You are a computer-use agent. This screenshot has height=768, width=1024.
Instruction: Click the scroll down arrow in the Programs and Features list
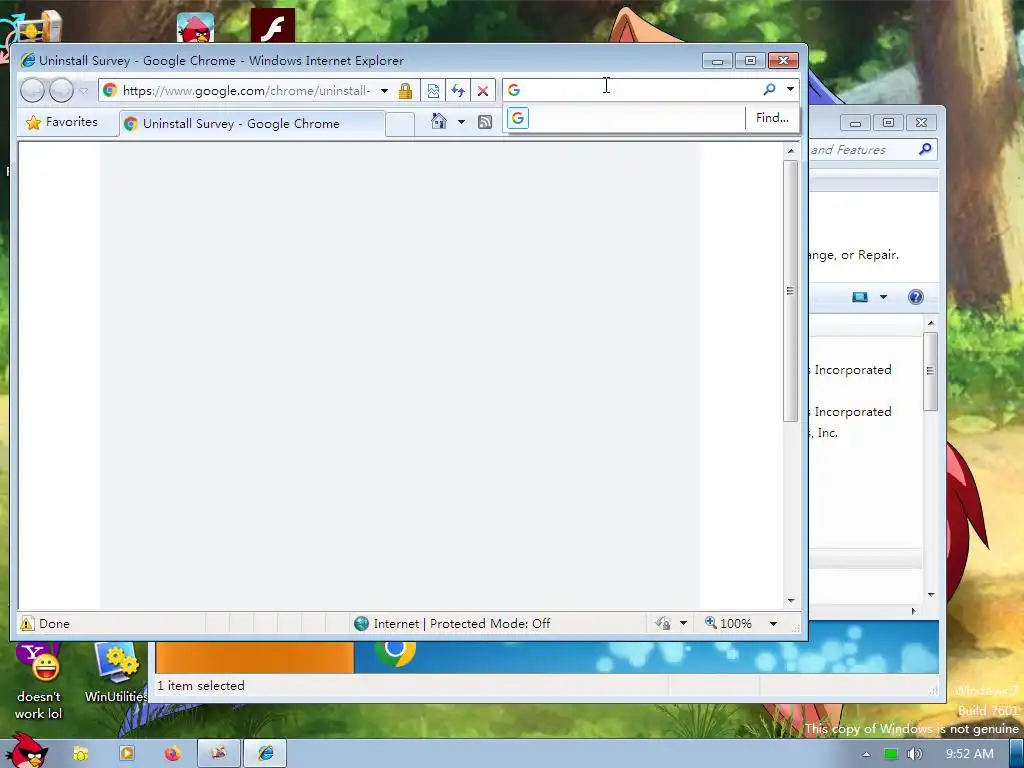[x=931, y=595]
